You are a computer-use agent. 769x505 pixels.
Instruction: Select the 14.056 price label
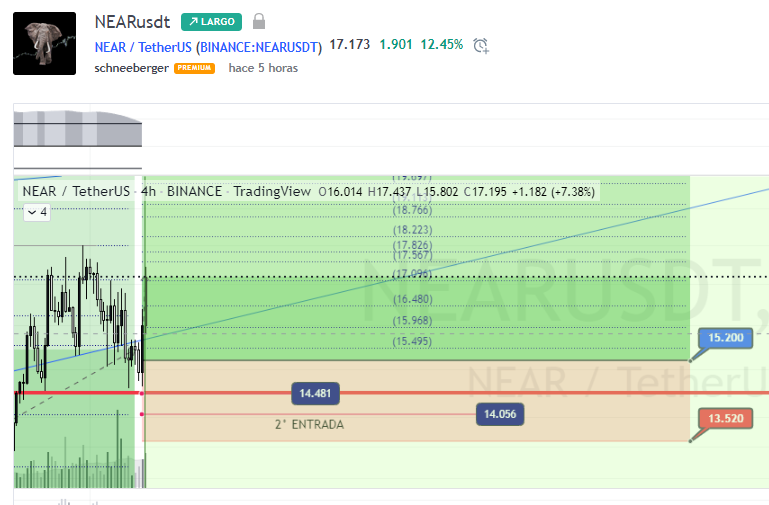(x=500, y=414)
